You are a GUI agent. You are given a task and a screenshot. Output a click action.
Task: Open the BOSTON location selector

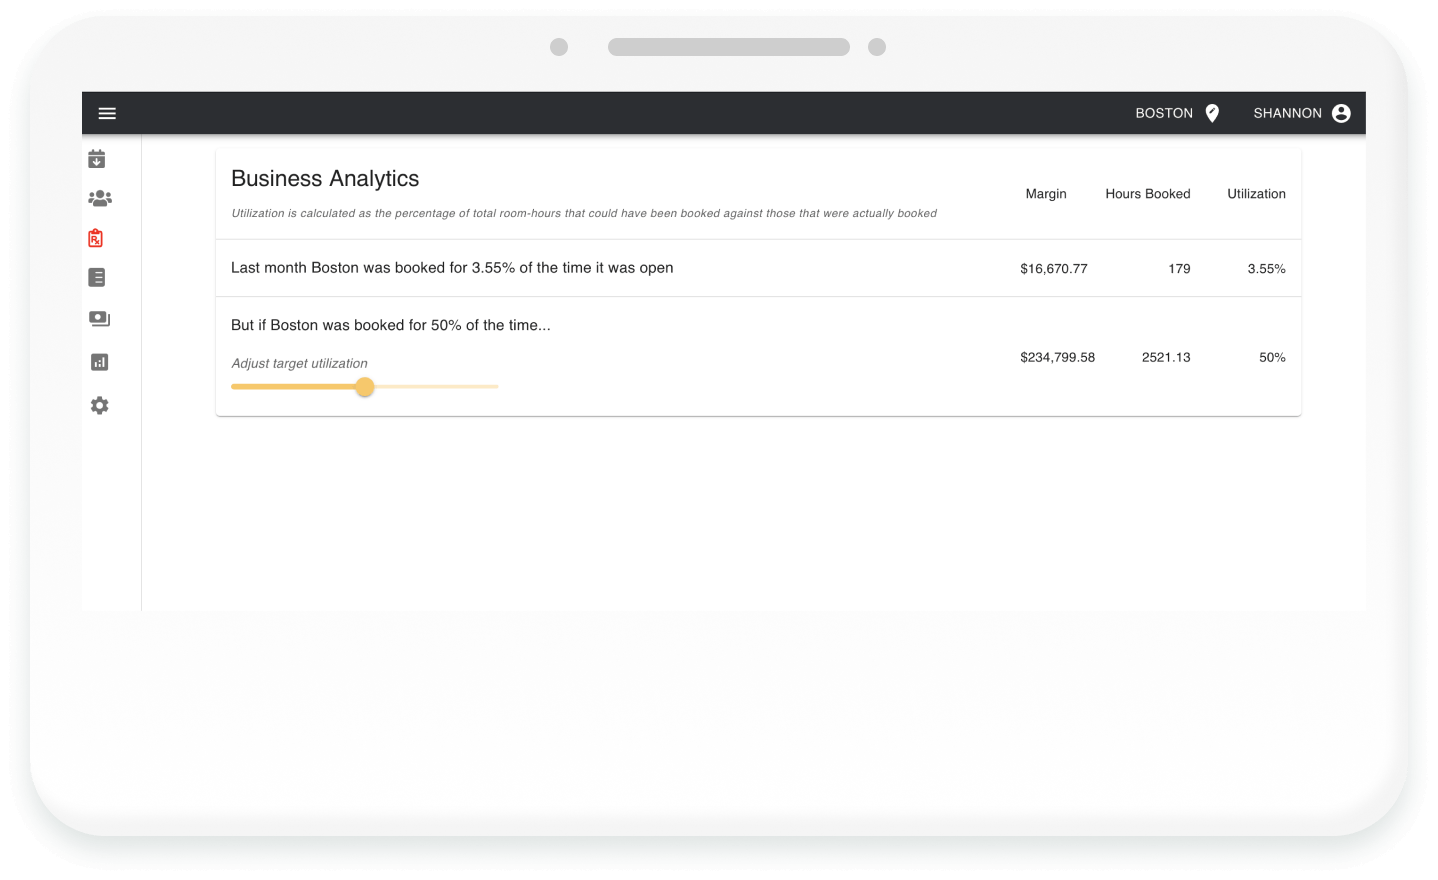[x=1164, y=114]
